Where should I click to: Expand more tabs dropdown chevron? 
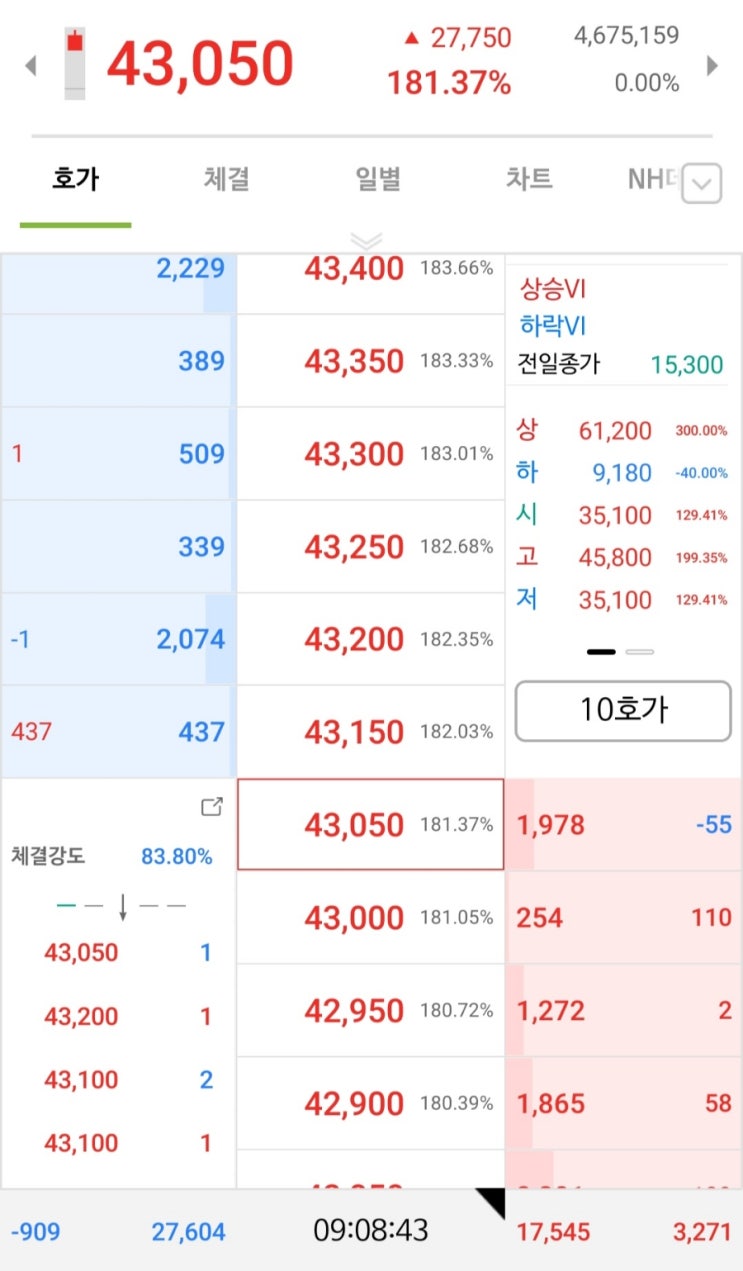click(x=702, y=183)
